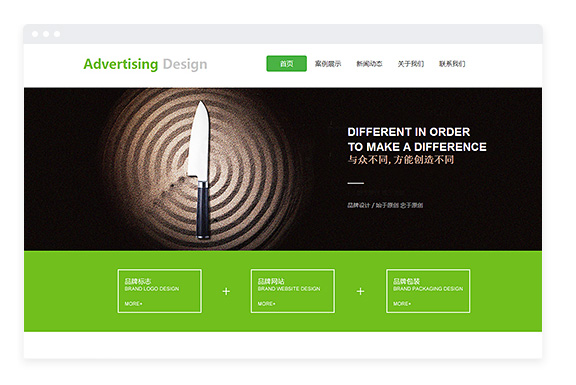Open the Brand Website Design box
The height and width of the screenshot is (385, 576).
(x=292, y=291)
